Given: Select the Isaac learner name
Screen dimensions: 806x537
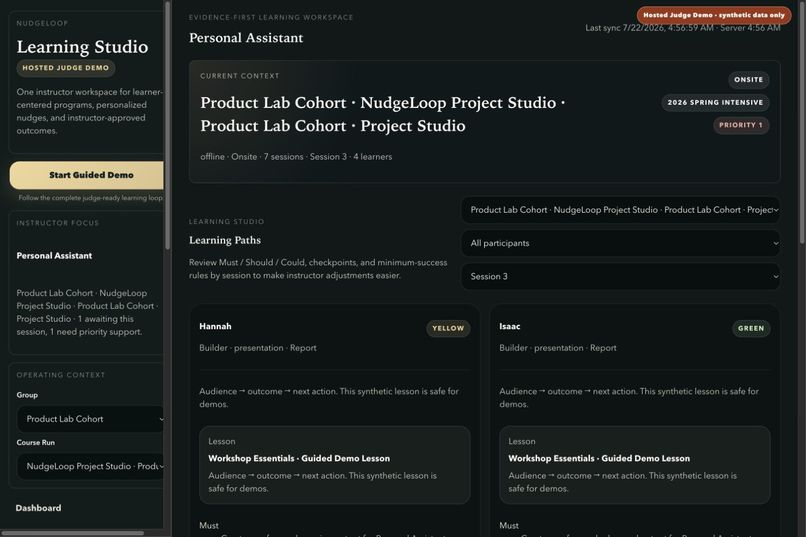Looking at the screenshot, I should (x=509, y=326).
